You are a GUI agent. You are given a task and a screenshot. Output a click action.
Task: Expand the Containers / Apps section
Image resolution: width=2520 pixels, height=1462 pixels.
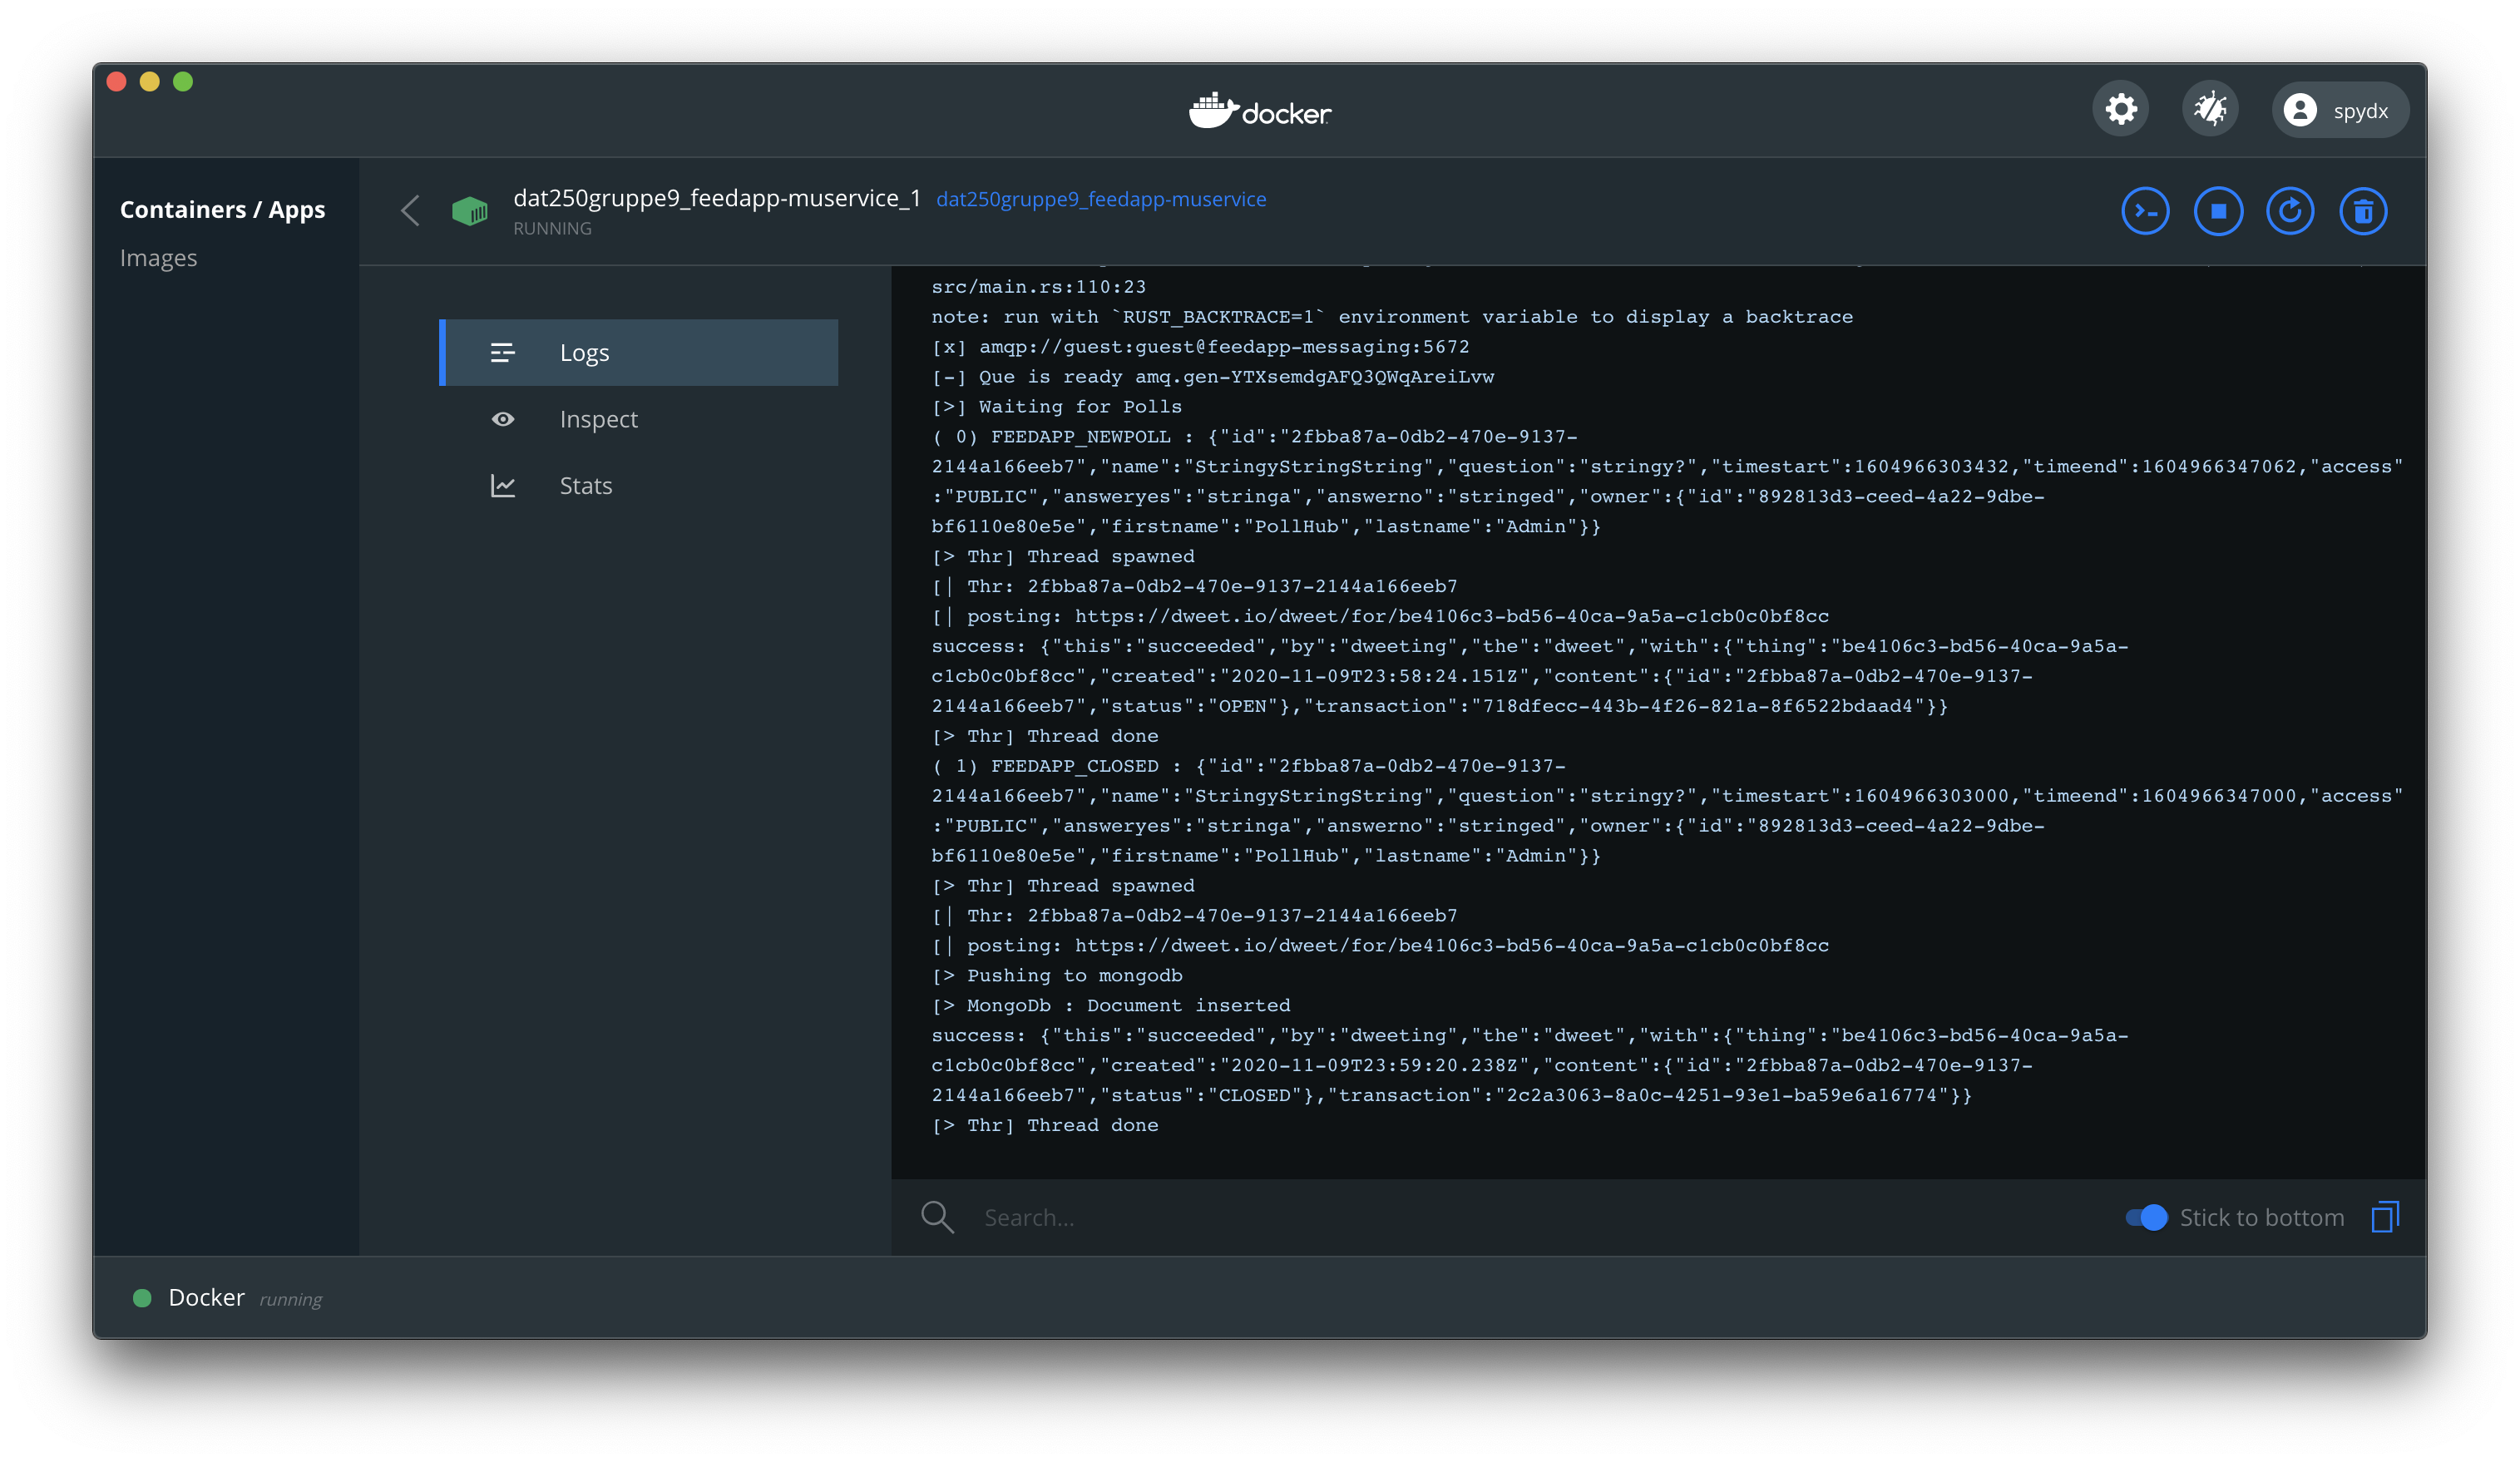(x=223, y=207)
